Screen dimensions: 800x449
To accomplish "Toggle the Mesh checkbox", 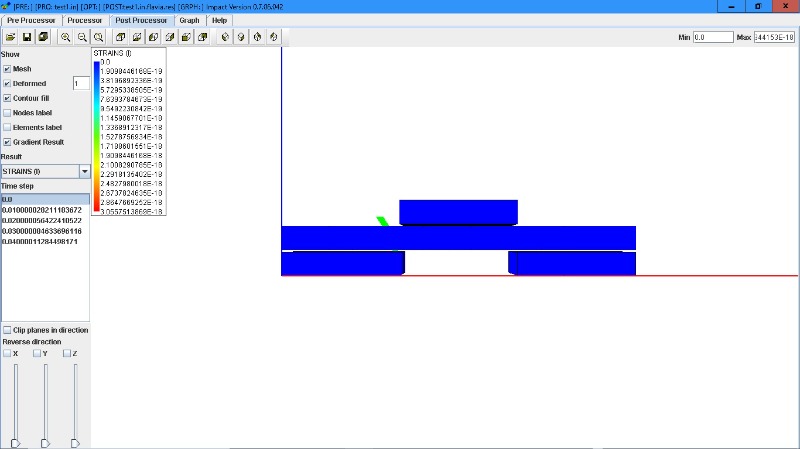I will (x=7, y=69).
